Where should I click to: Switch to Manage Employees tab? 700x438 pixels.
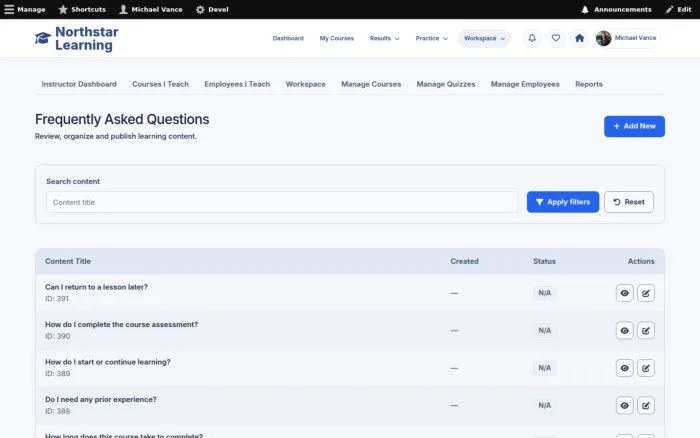click(x=525, y=84)
